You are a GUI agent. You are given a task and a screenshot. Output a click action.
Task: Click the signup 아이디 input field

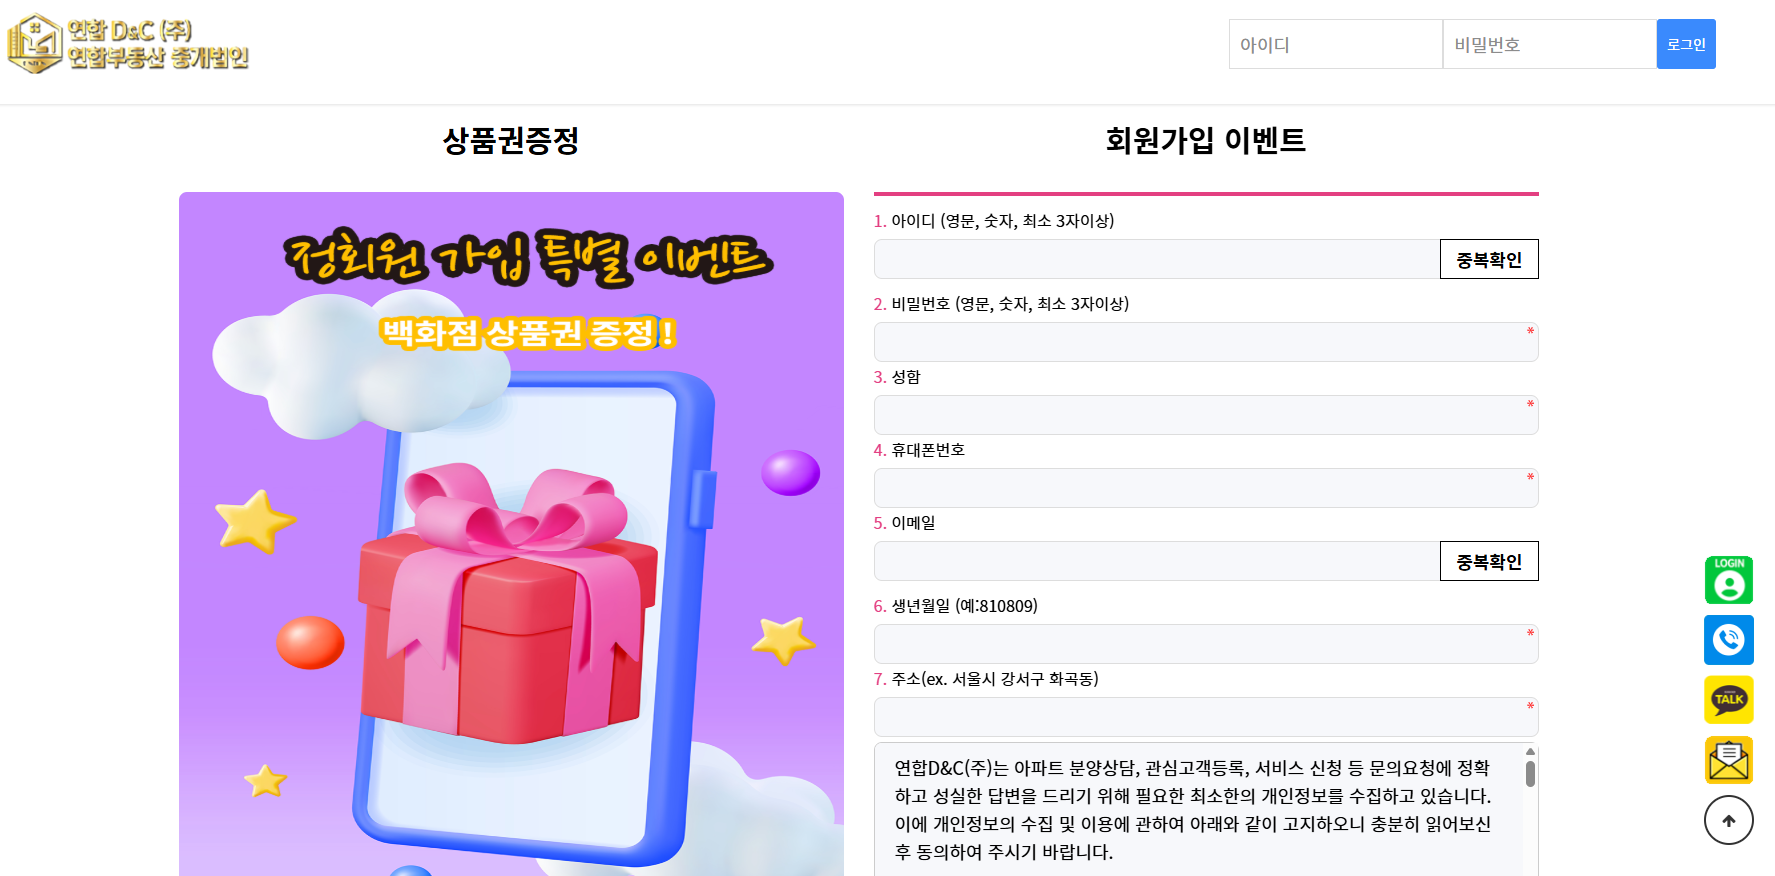(1156, 259)
